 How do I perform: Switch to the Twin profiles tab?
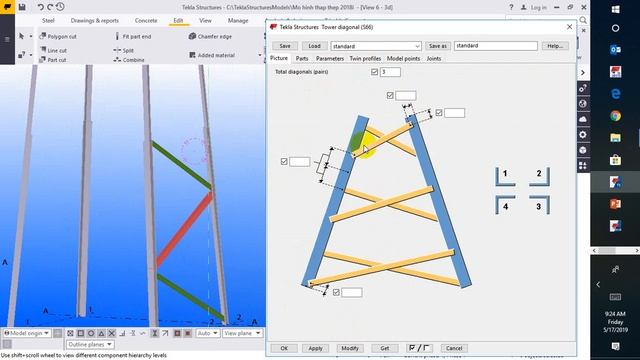365,58
